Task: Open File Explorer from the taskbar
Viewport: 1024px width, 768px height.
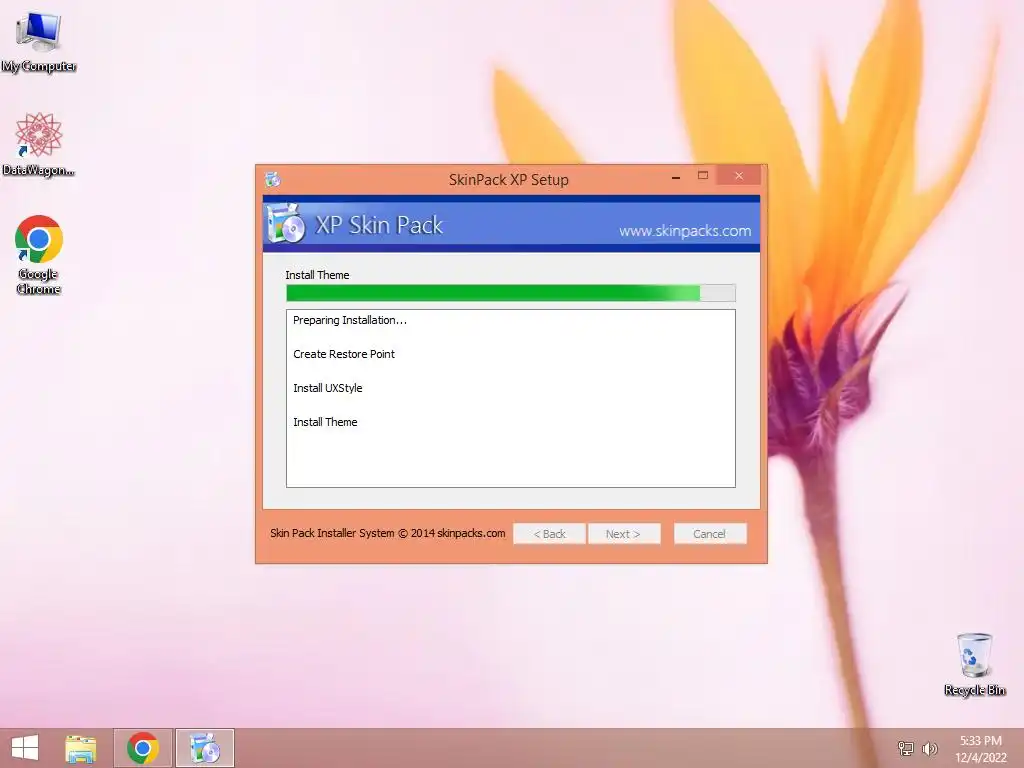Action: (x=81, y=748)
